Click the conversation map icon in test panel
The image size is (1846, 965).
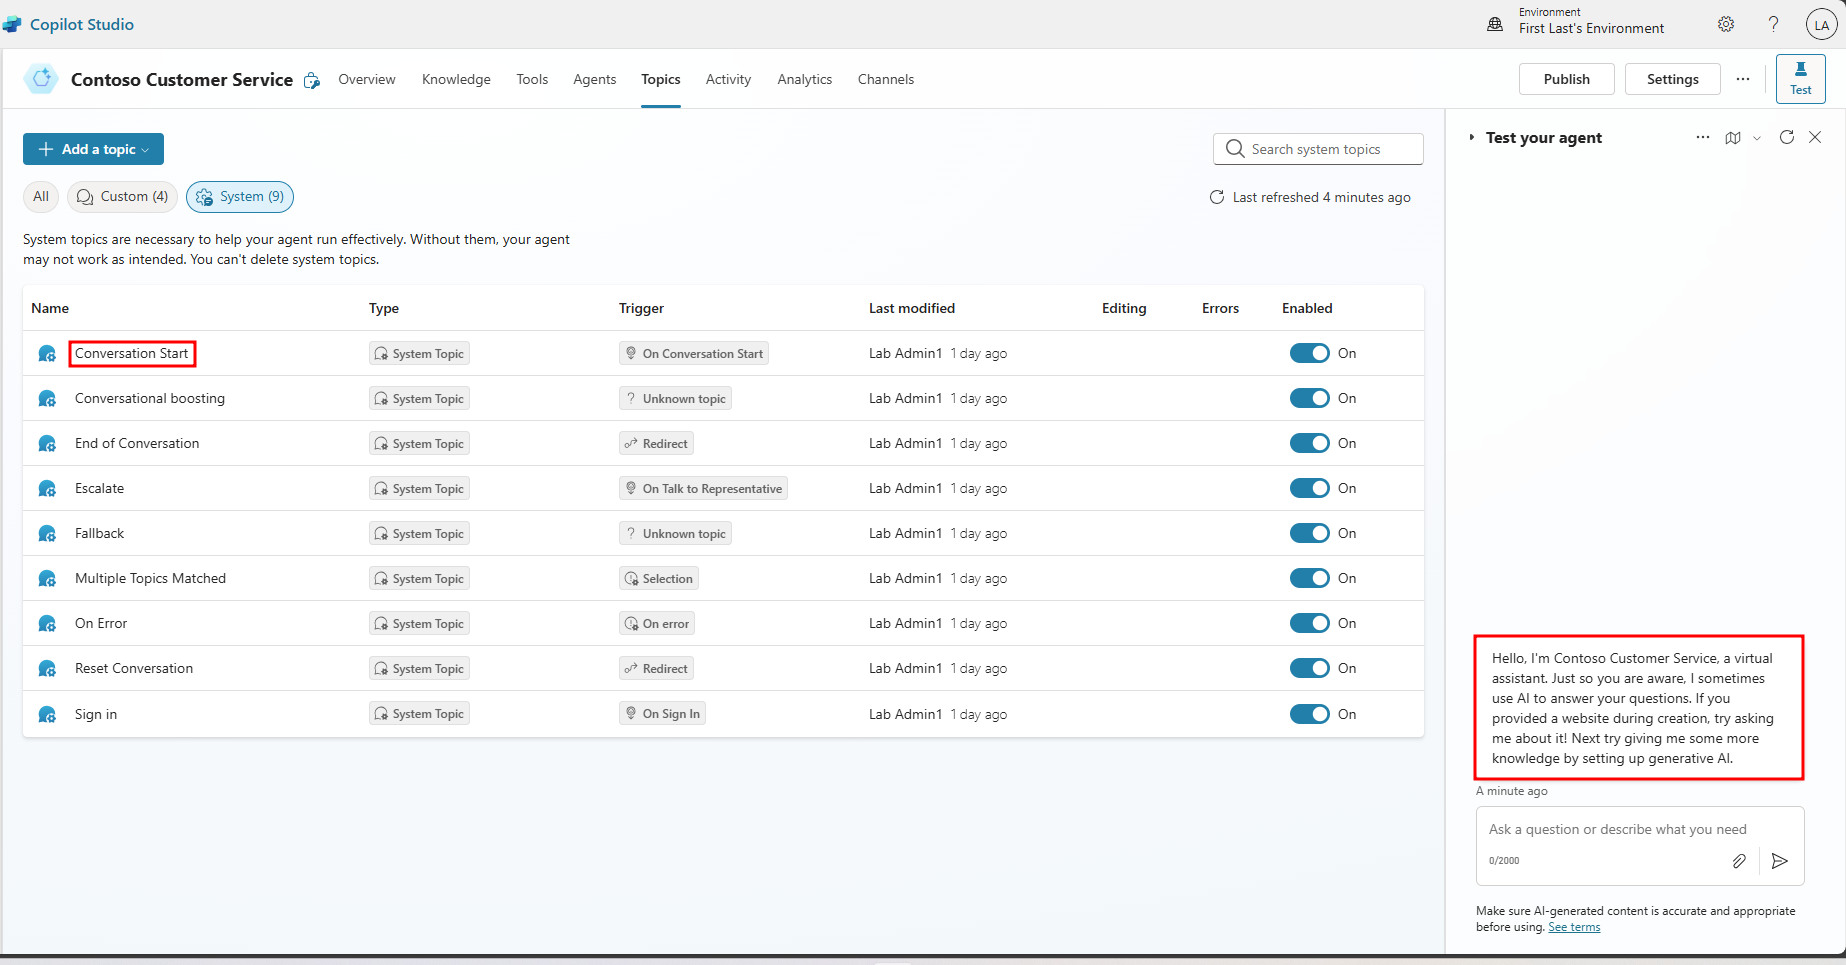pyautogui.click(x=1733, y=137)
